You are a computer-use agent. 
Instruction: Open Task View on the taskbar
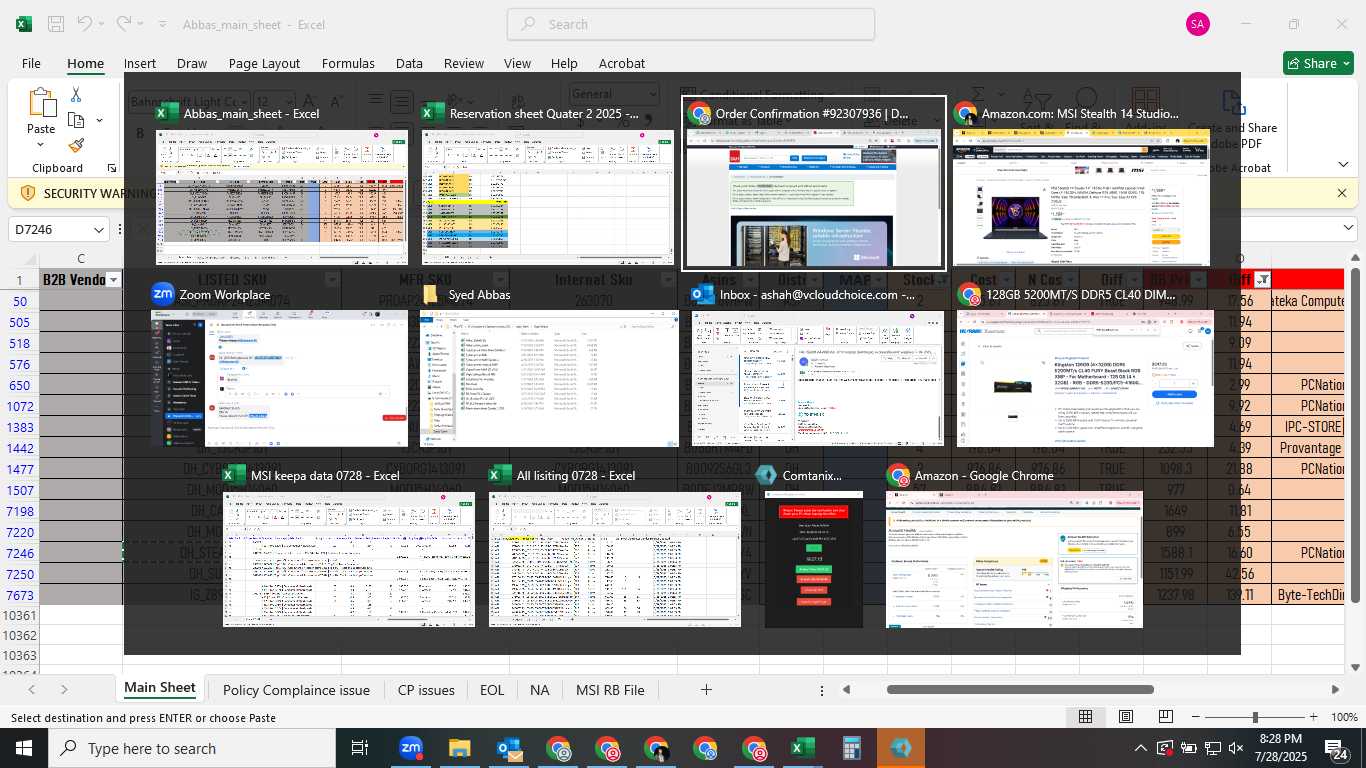360,748
